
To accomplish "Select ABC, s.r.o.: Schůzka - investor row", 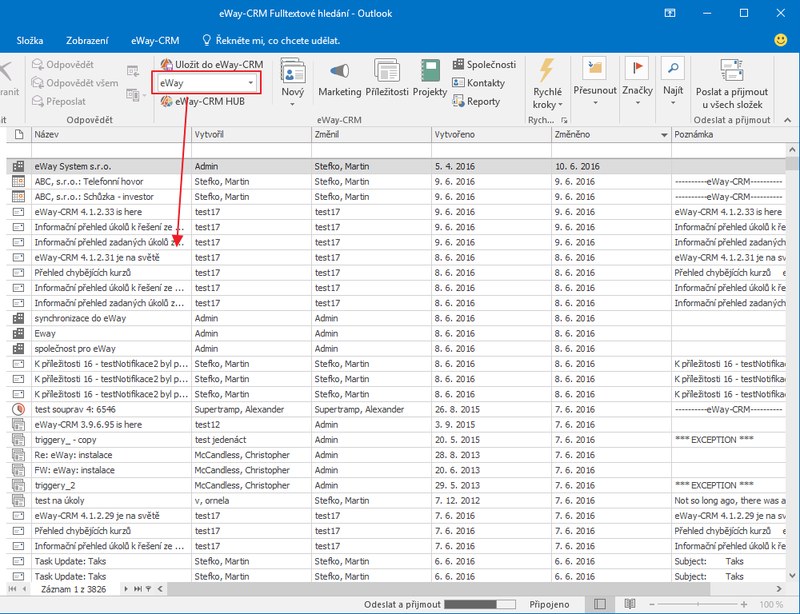I will pos(396,197).
